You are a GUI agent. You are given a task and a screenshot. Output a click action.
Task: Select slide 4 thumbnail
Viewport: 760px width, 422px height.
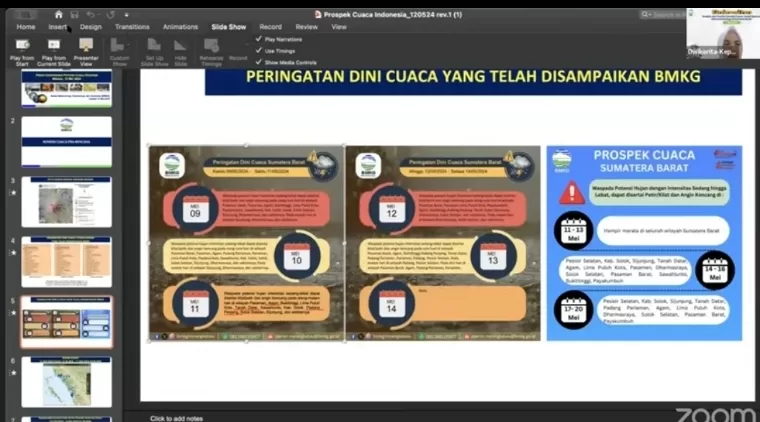66,262
